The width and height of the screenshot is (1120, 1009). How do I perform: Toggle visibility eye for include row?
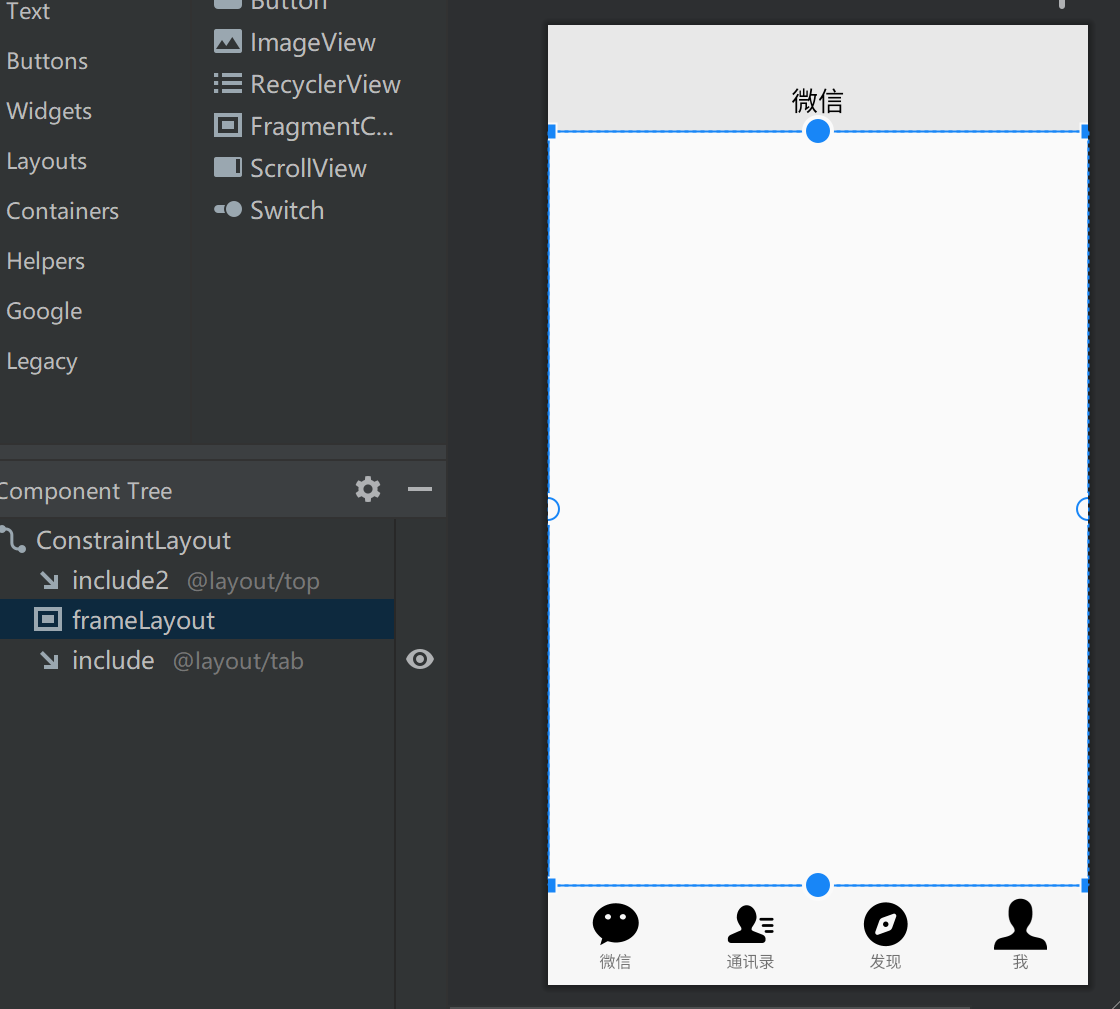(x=420, y=659)
